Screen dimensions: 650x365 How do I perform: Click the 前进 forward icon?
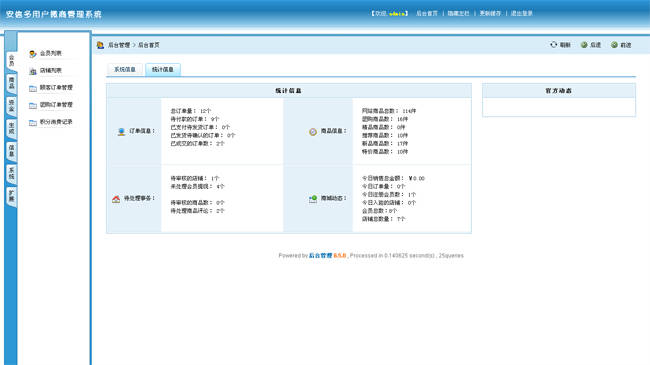click(x=614, y=45)
